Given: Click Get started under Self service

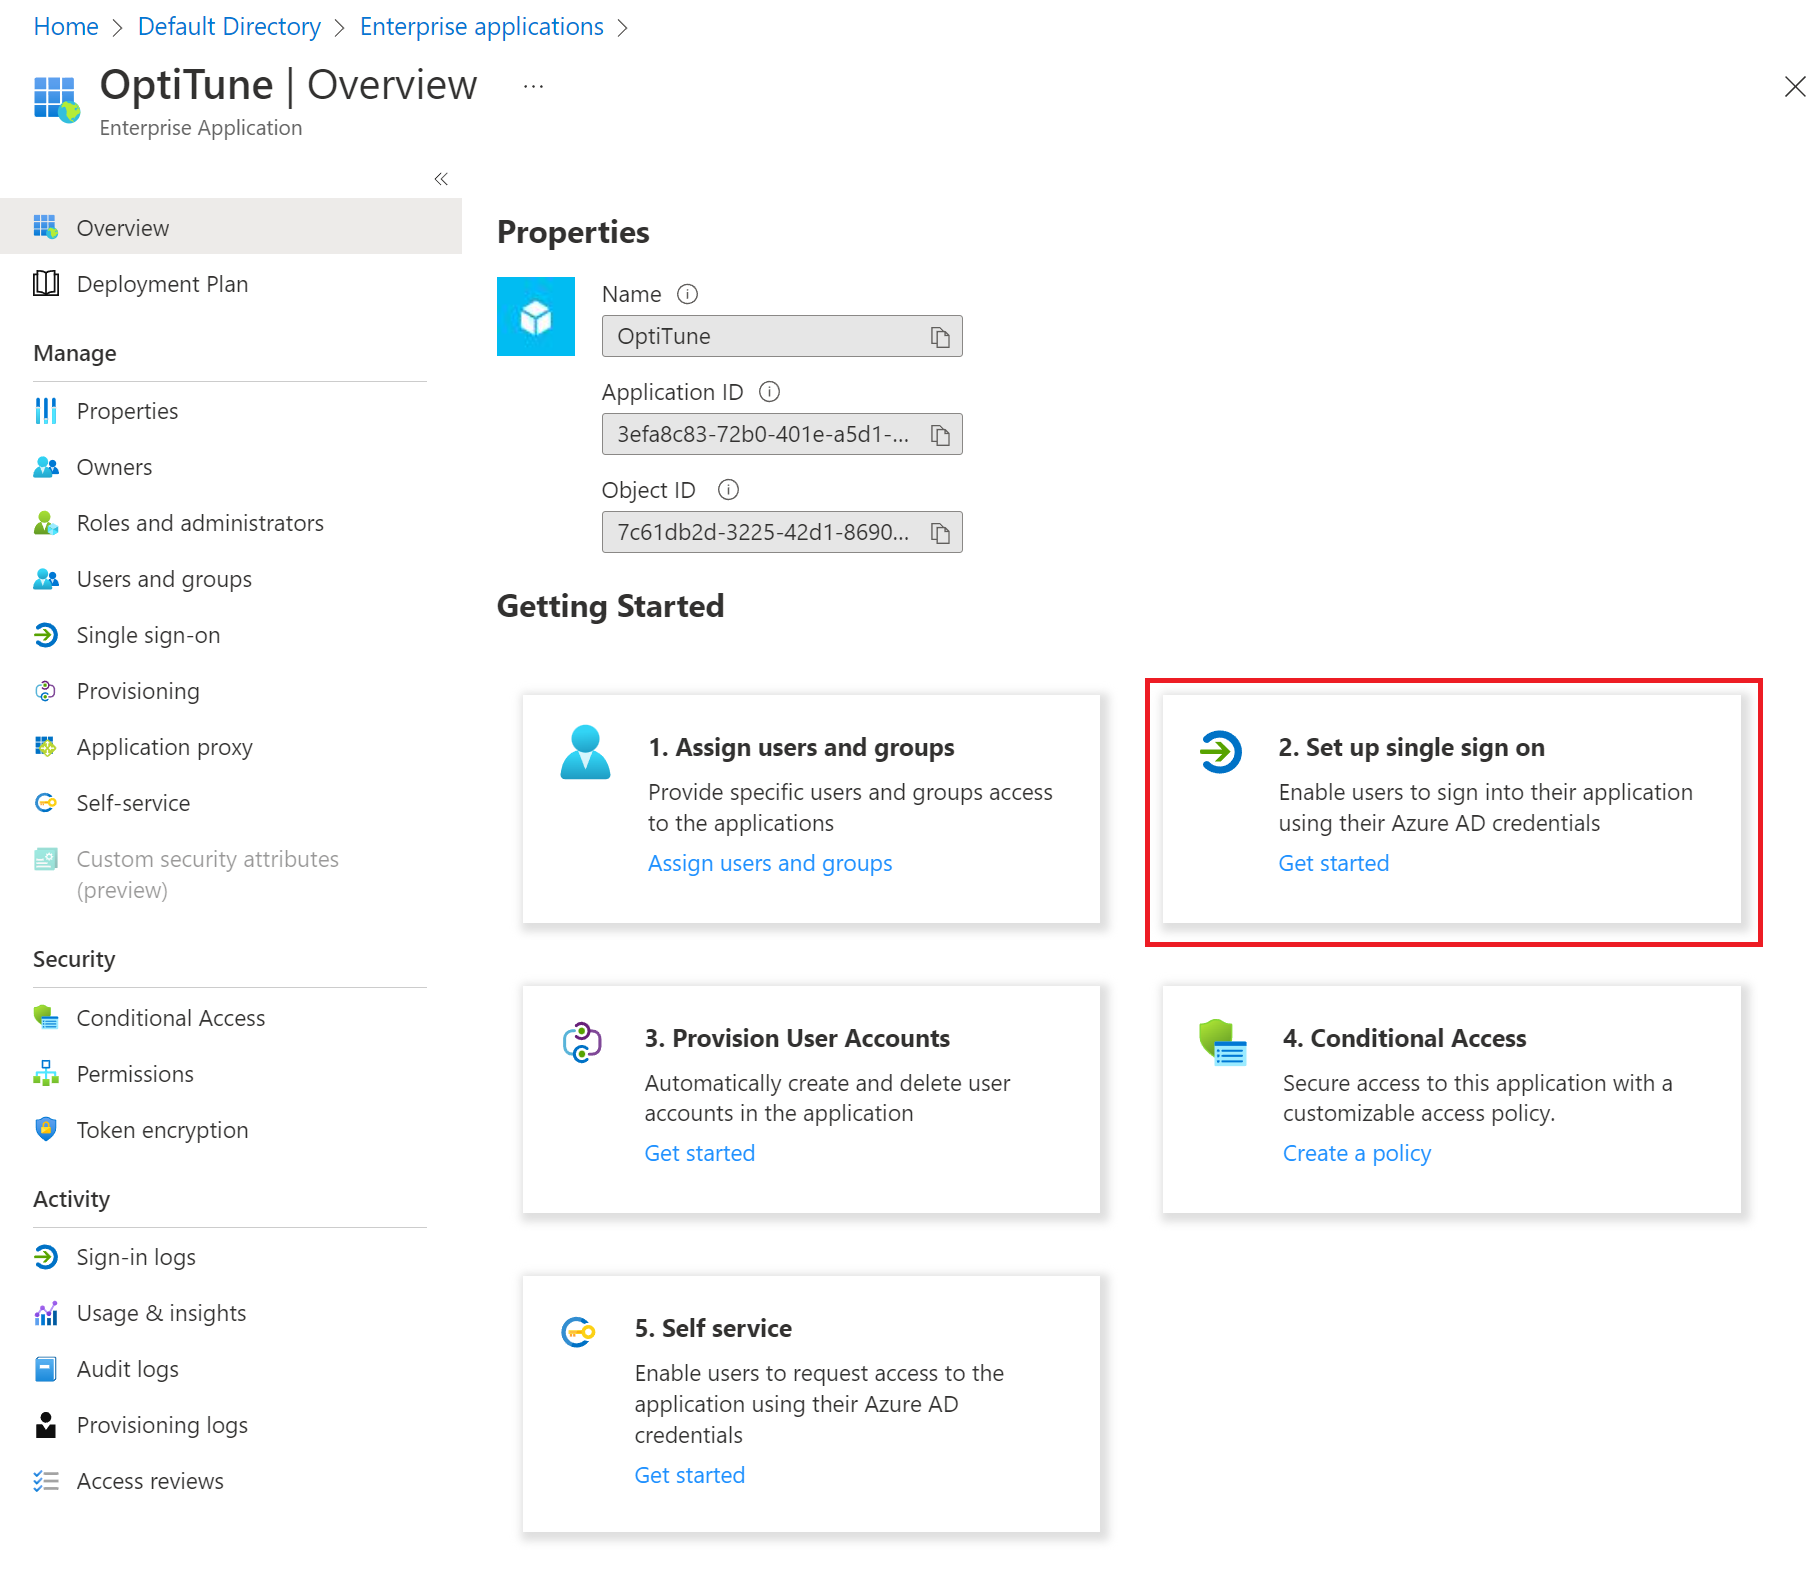Looking at the screenshot, I should click(x=689, y=1475).
